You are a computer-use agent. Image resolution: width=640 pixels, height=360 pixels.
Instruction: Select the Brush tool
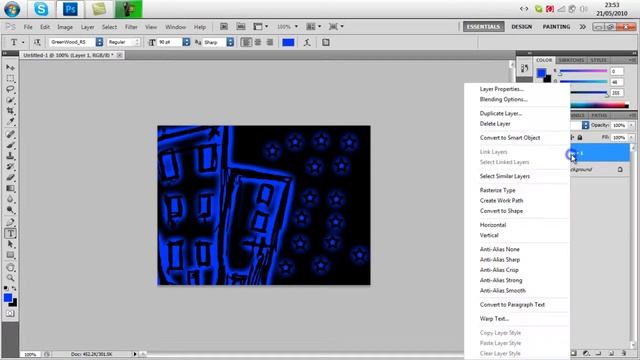[x=10, y=145]
